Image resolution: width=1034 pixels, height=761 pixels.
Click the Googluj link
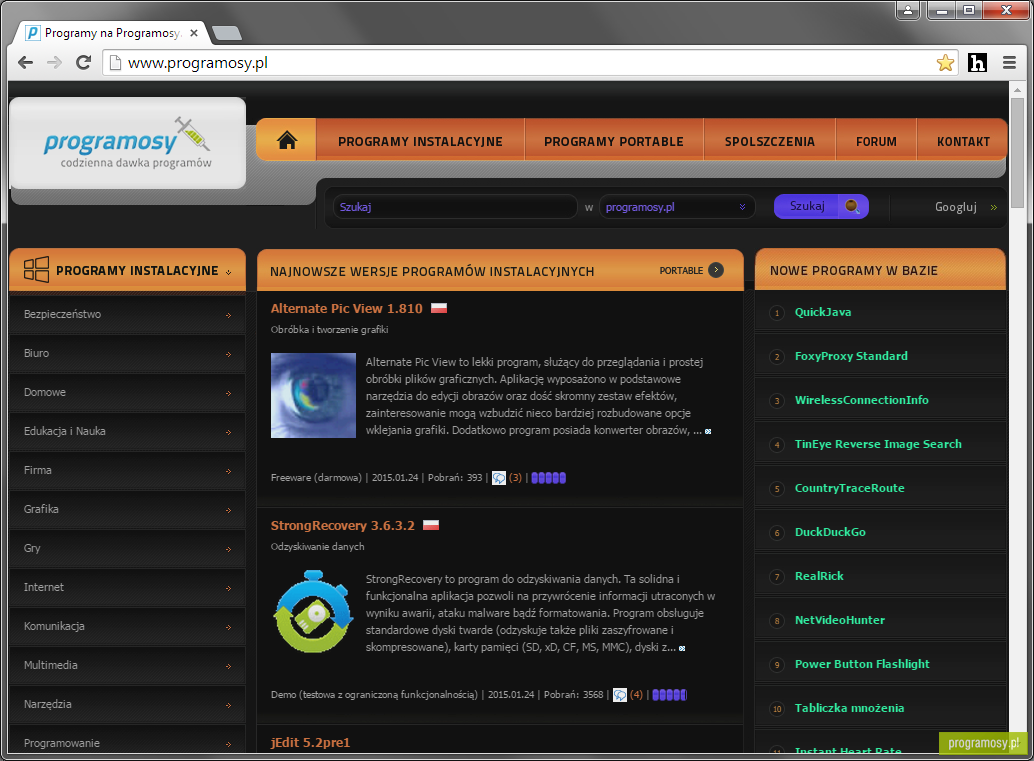click(x=956, y=207)
